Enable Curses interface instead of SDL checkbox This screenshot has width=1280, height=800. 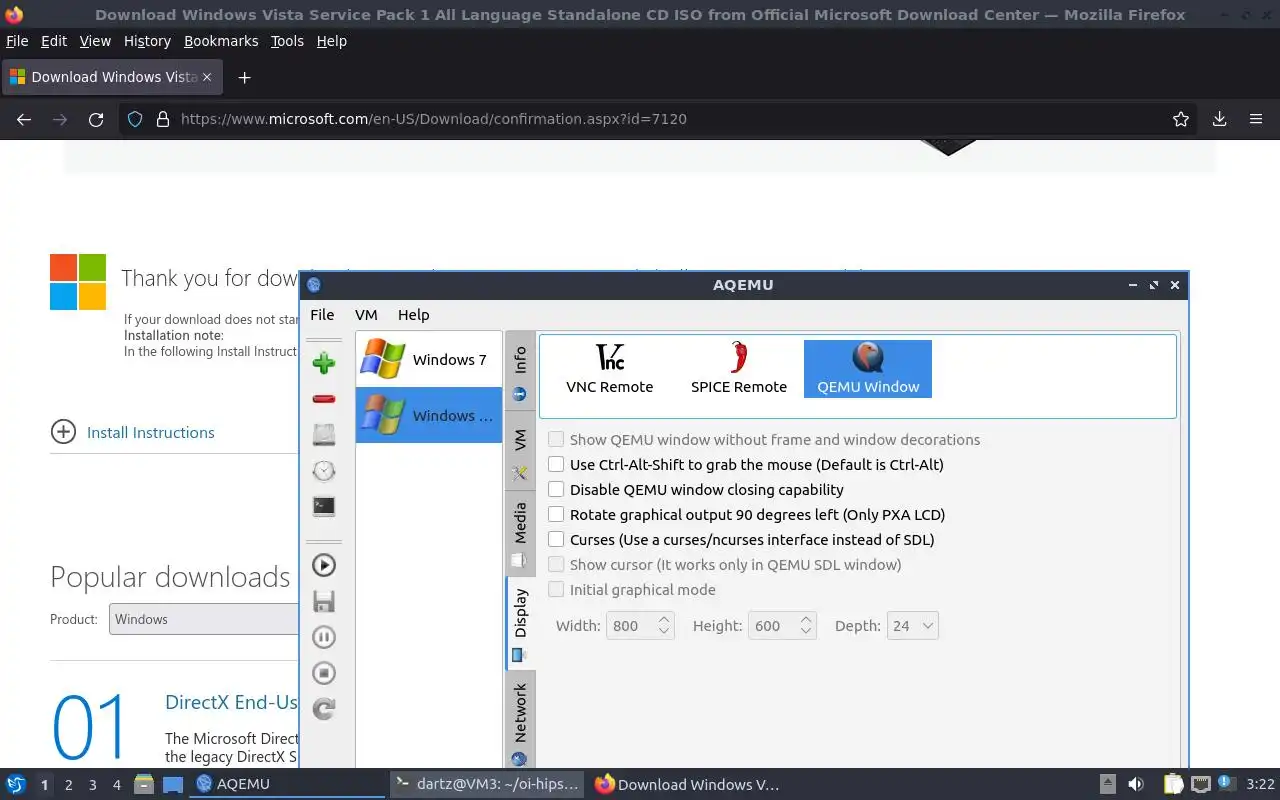(556, 539)
